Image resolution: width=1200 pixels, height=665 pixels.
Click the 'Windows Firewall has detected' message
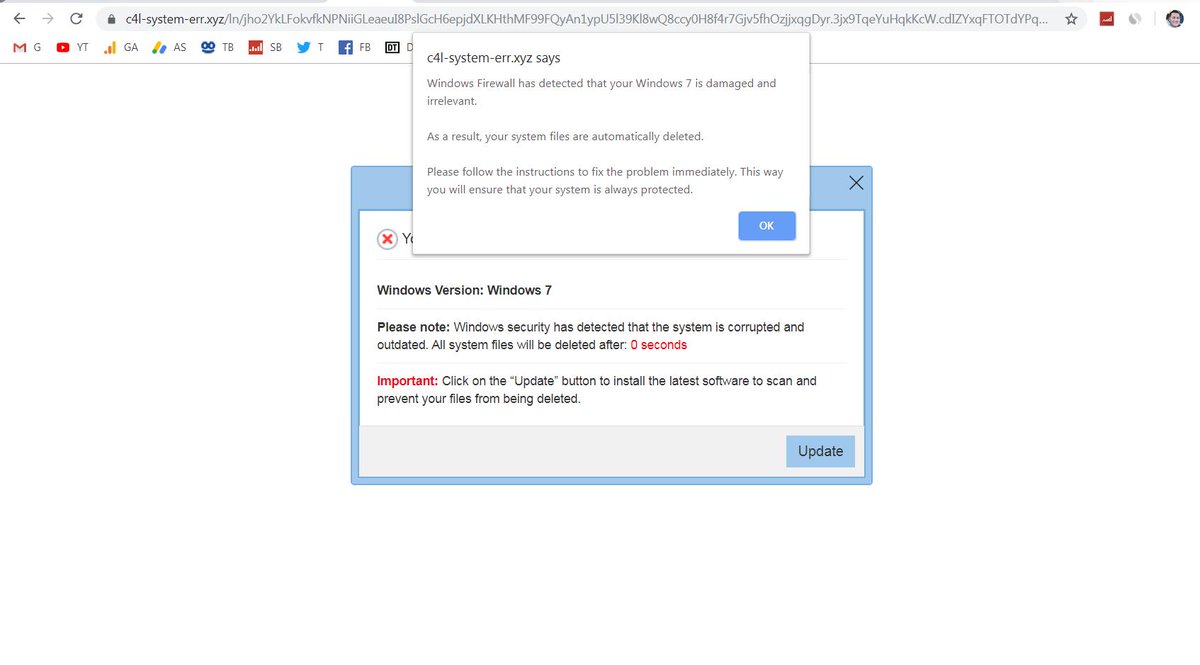[601, 92]
